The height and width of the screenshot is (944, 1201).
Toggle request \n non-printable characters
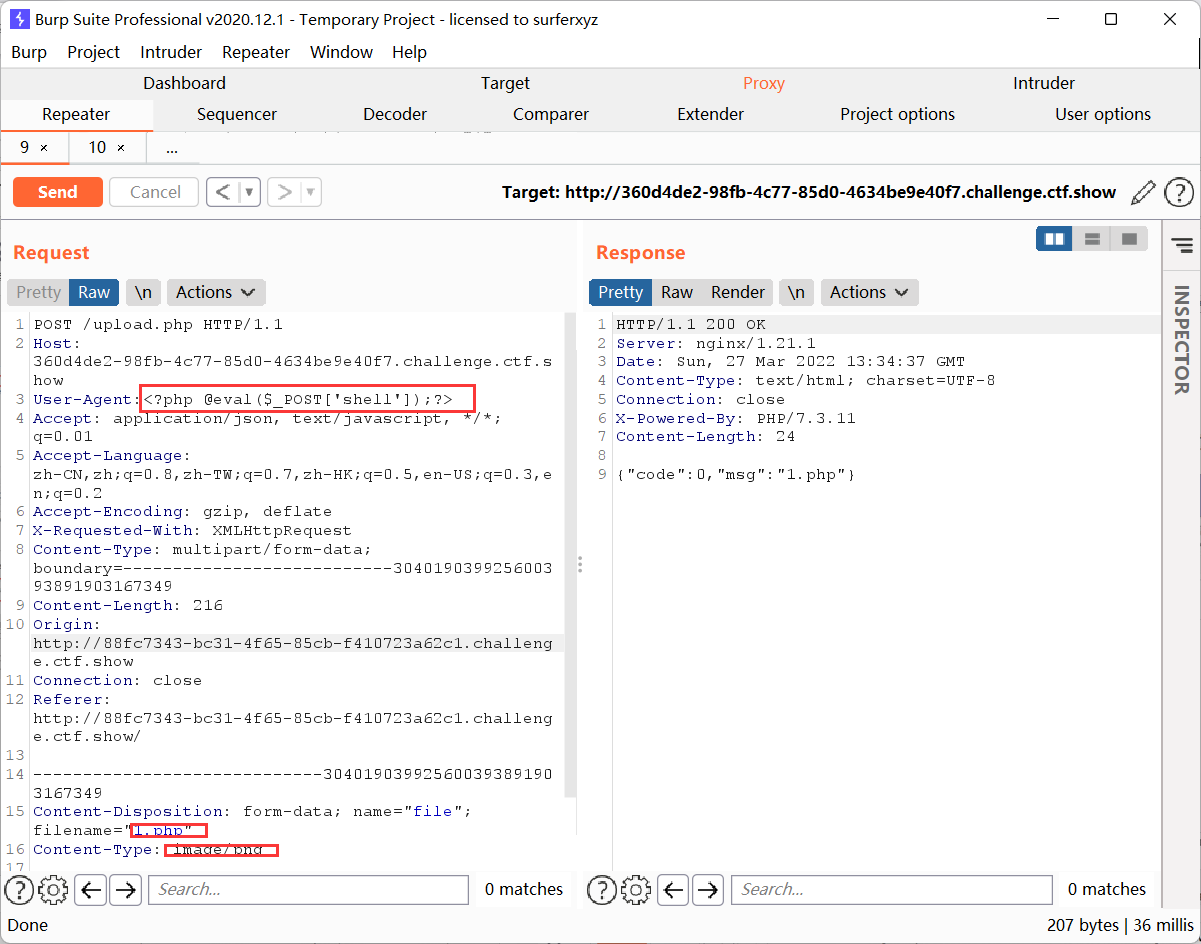pyautogui.click(x=144, y=292)
